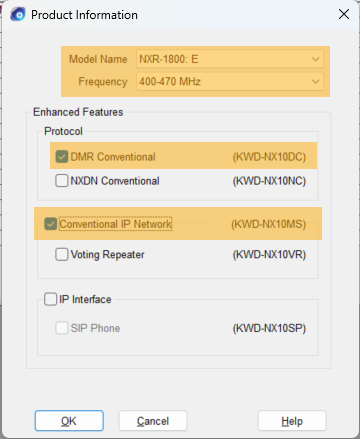Click the Frequency dropdown chevron
360x439 pixels.
[x=315, y=82]
